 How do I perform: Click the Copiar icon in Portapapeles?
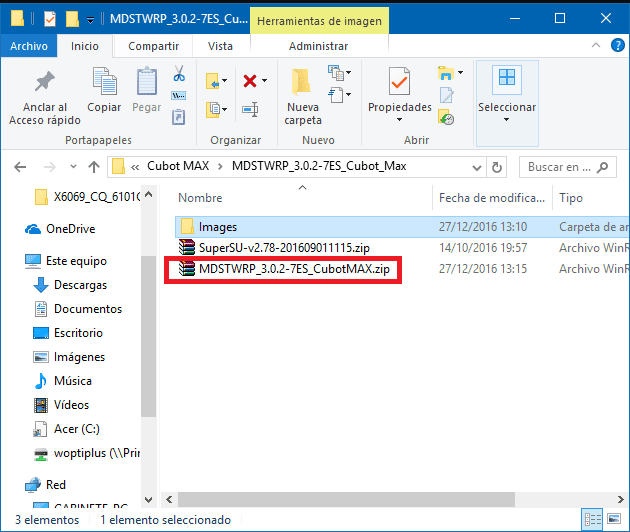point(104,81)
